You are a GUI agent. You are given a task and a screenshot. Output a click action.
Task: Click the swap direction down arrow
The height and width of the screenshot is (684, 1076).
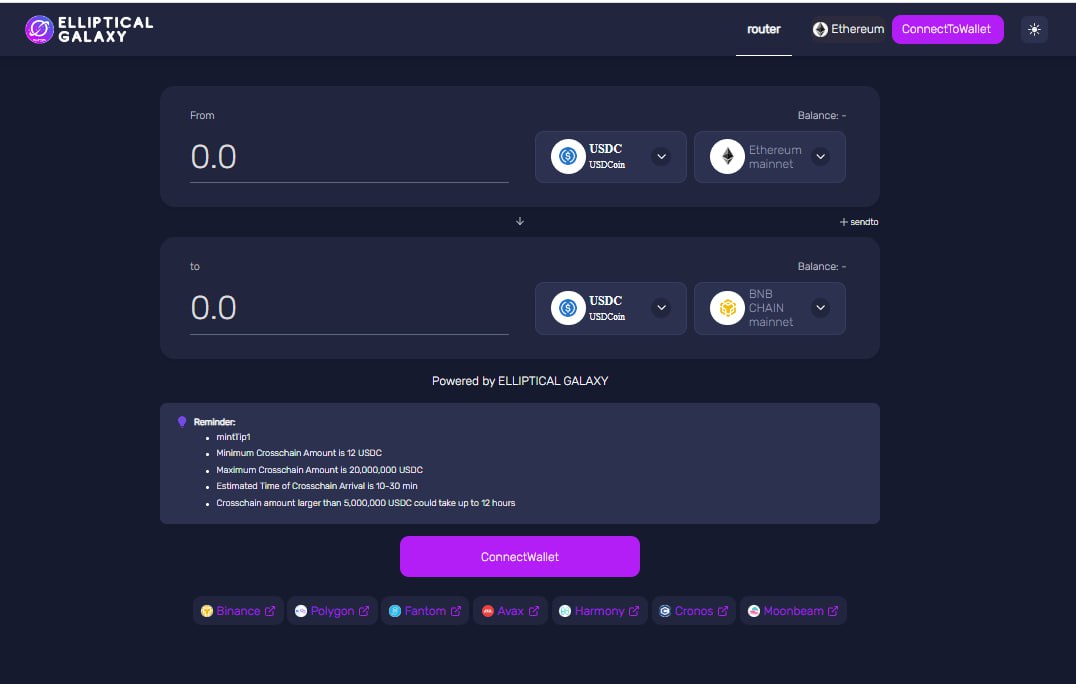(520, 221)
